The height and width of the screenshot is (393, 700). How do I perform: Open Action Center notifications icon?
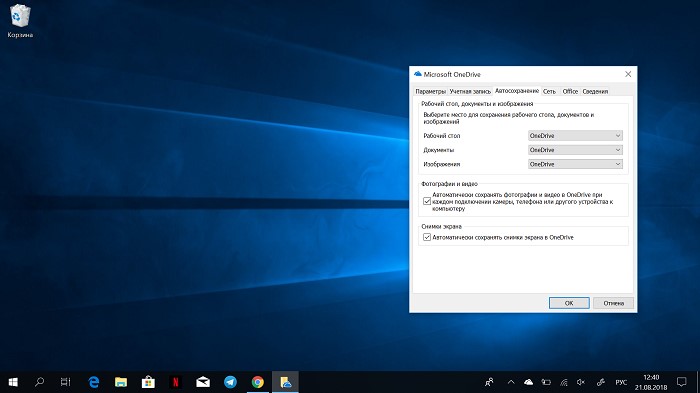click(x=682, y=382)
